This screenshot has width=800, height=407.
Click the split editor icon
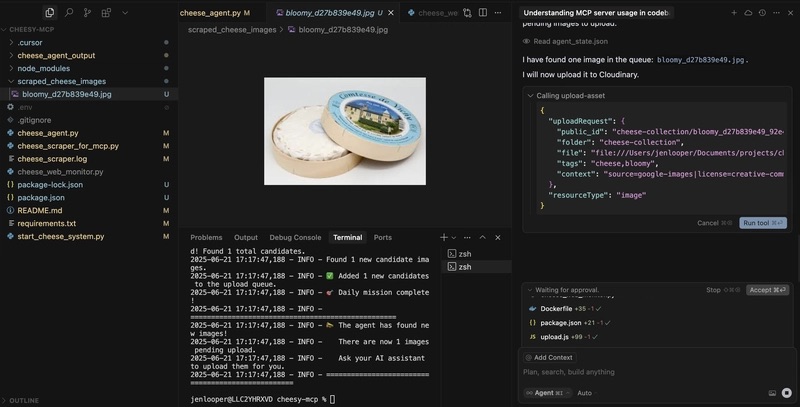[x=483, y=13]
